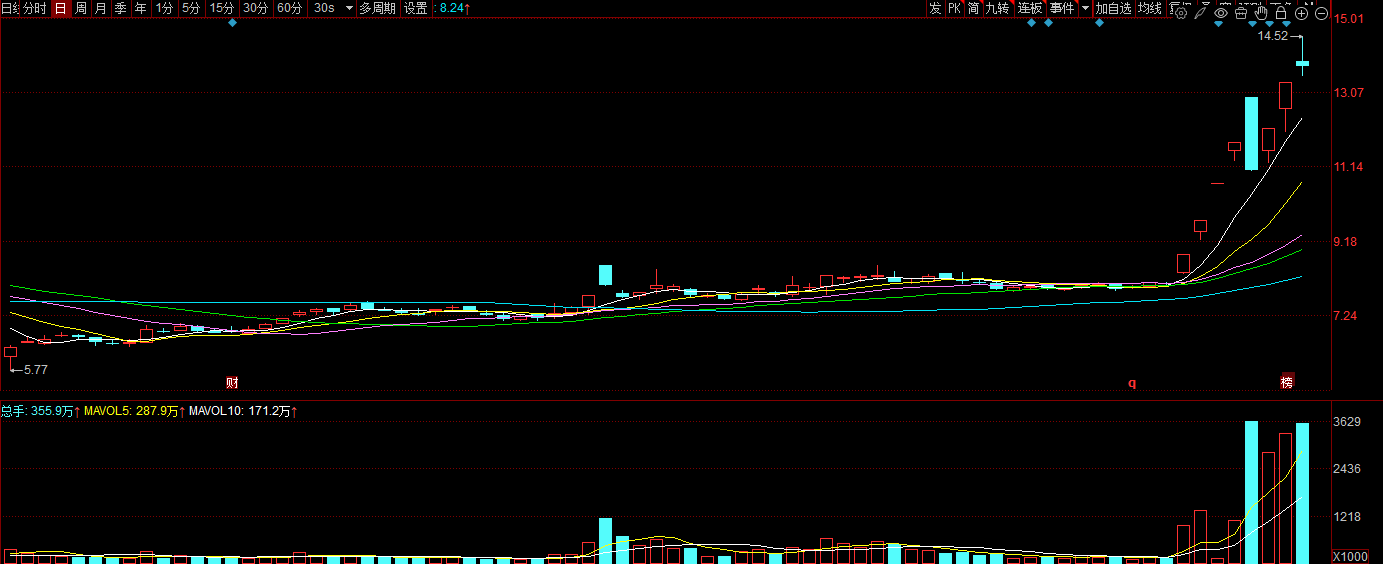Switch to 季 quarterly period
Screen dimensions: 1383x564
point(121,8)
